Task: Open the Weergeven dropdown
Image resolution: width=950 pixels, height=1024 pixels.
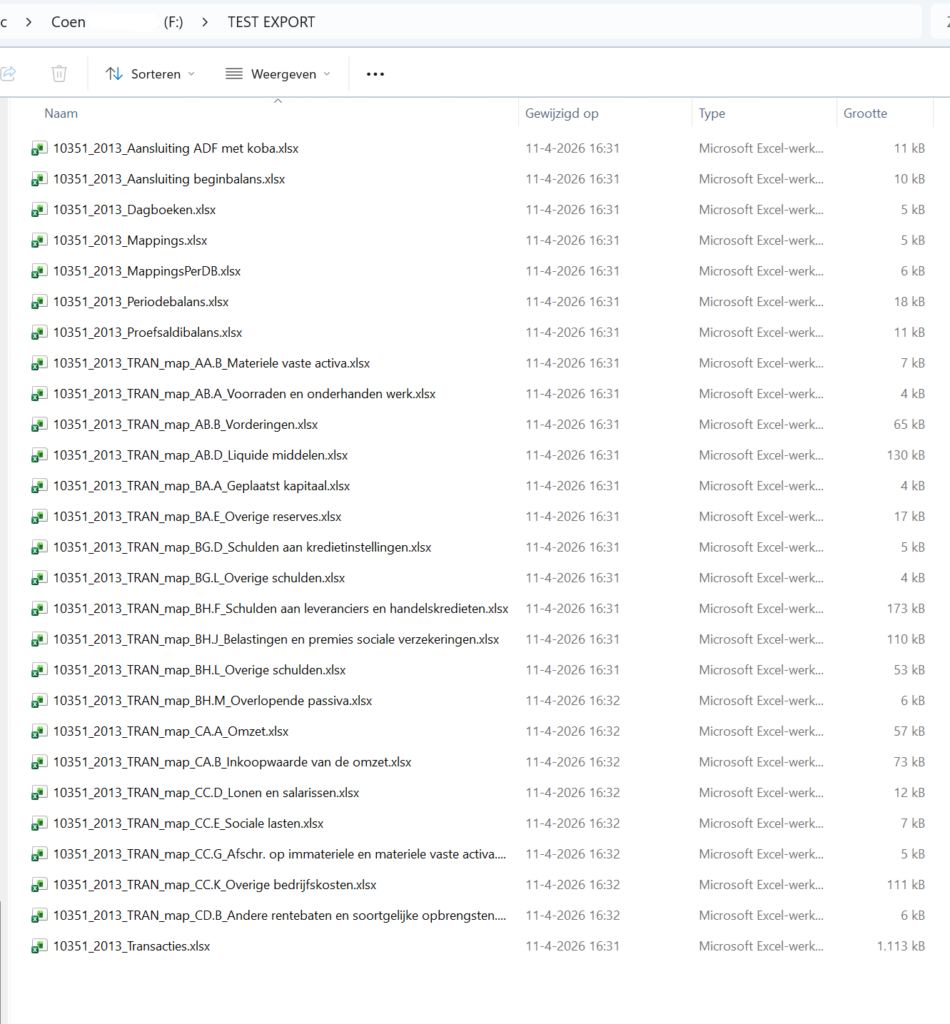Action: click(x=277, y=74)
